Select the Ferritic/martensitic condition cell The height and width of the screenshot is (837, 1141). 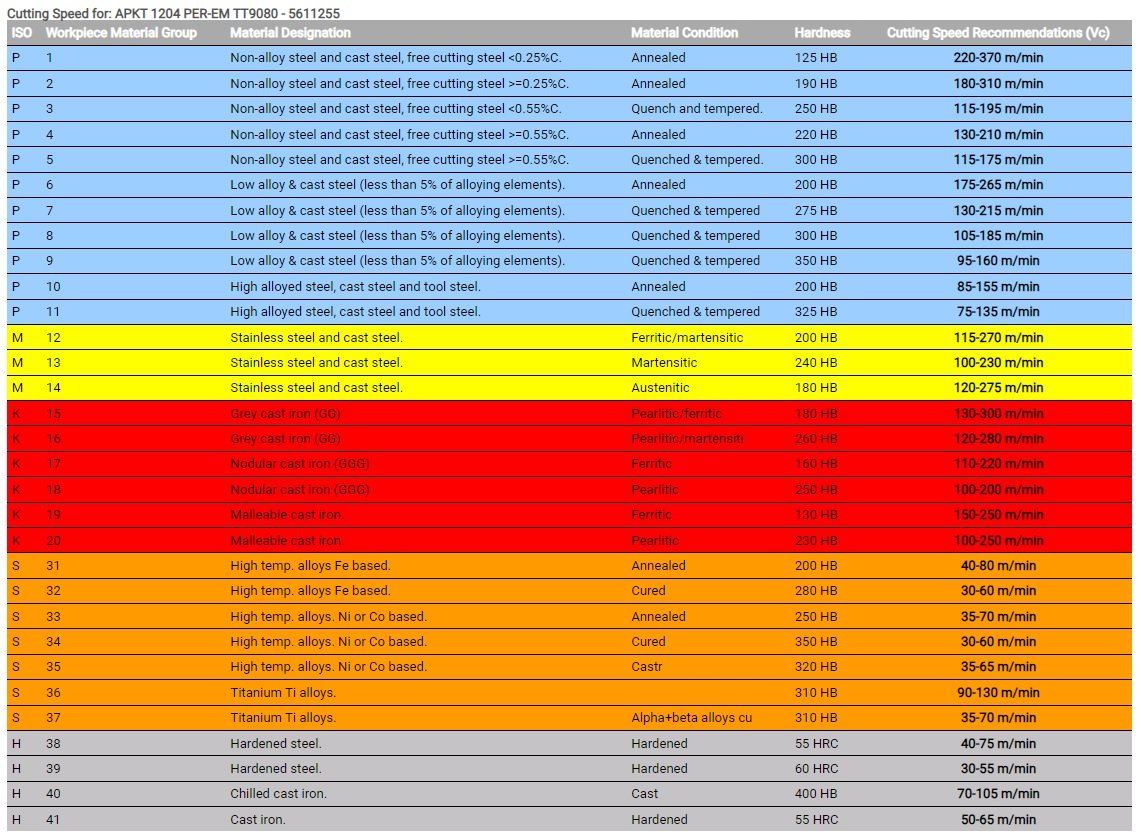pyautogui.click(x=687, y=338)
